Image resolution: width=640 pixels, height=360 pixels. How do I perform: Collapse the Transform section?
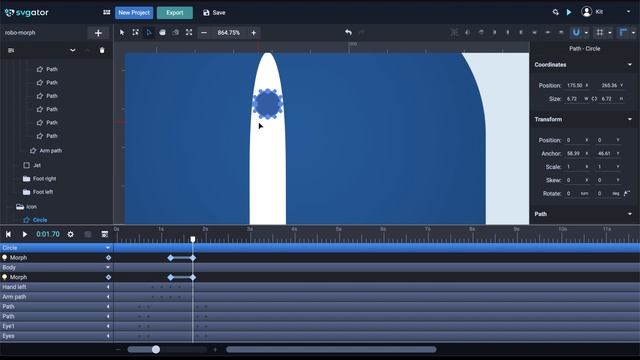(x=630, y=119)
